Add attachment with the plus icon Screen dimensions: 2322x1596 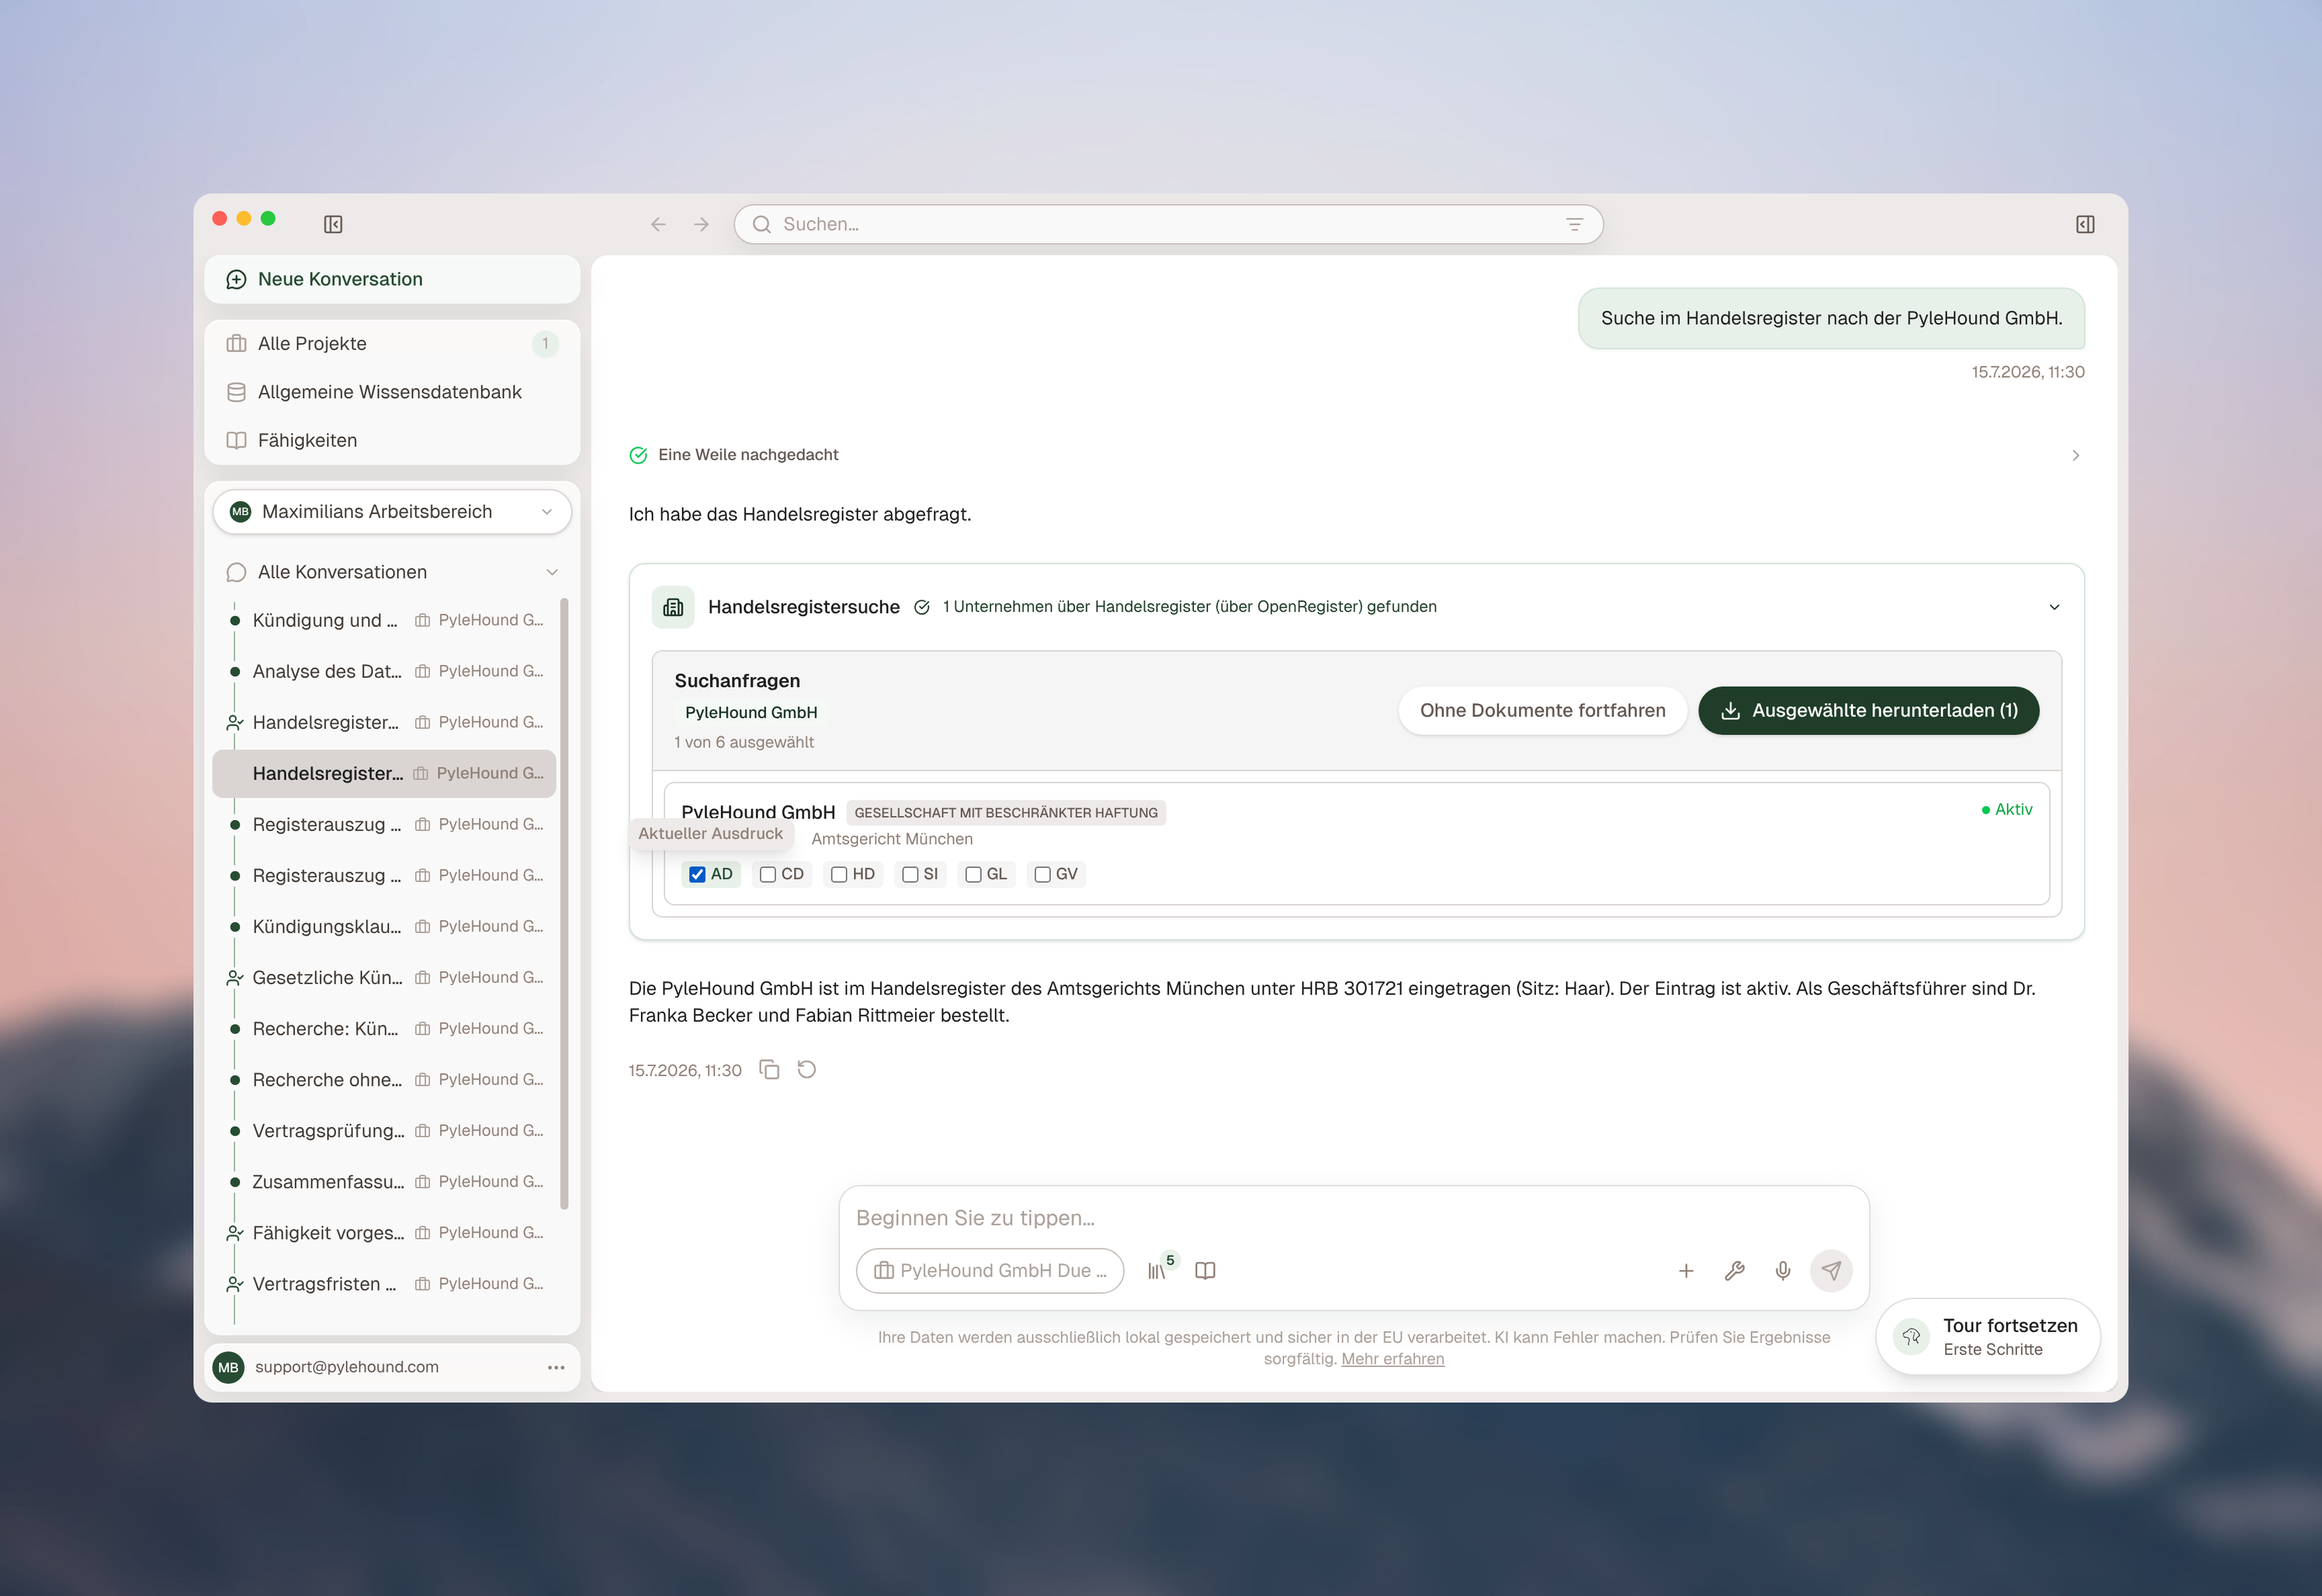[1686, 1270]
